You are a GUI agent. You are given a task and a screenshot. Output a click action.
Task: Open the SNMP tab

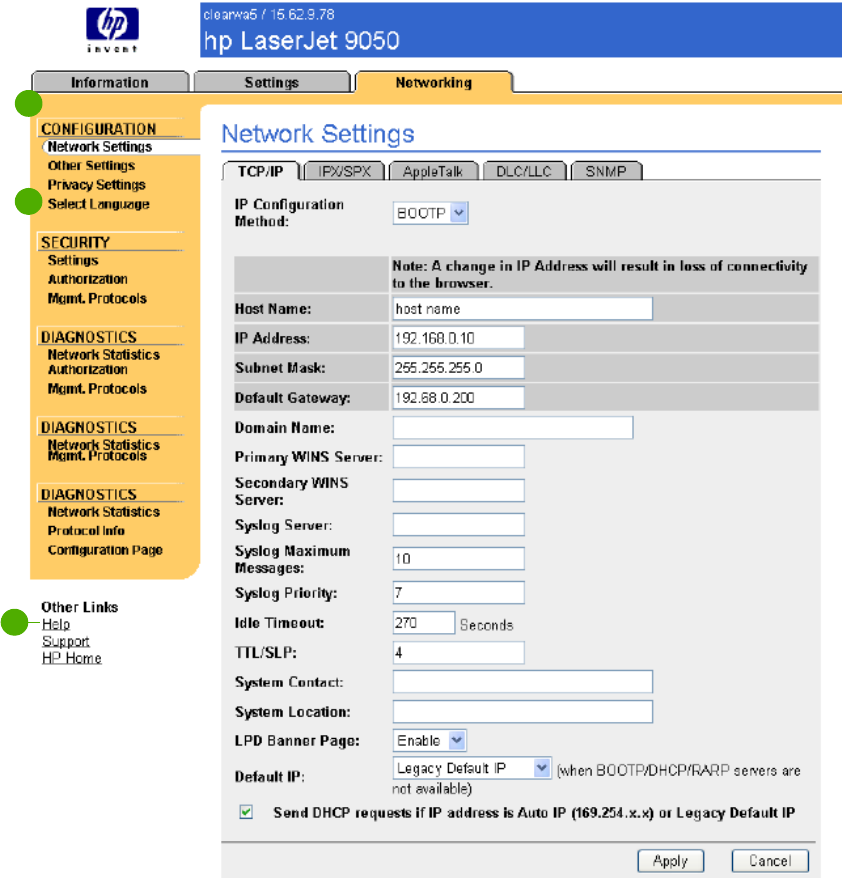coord(606,171)
